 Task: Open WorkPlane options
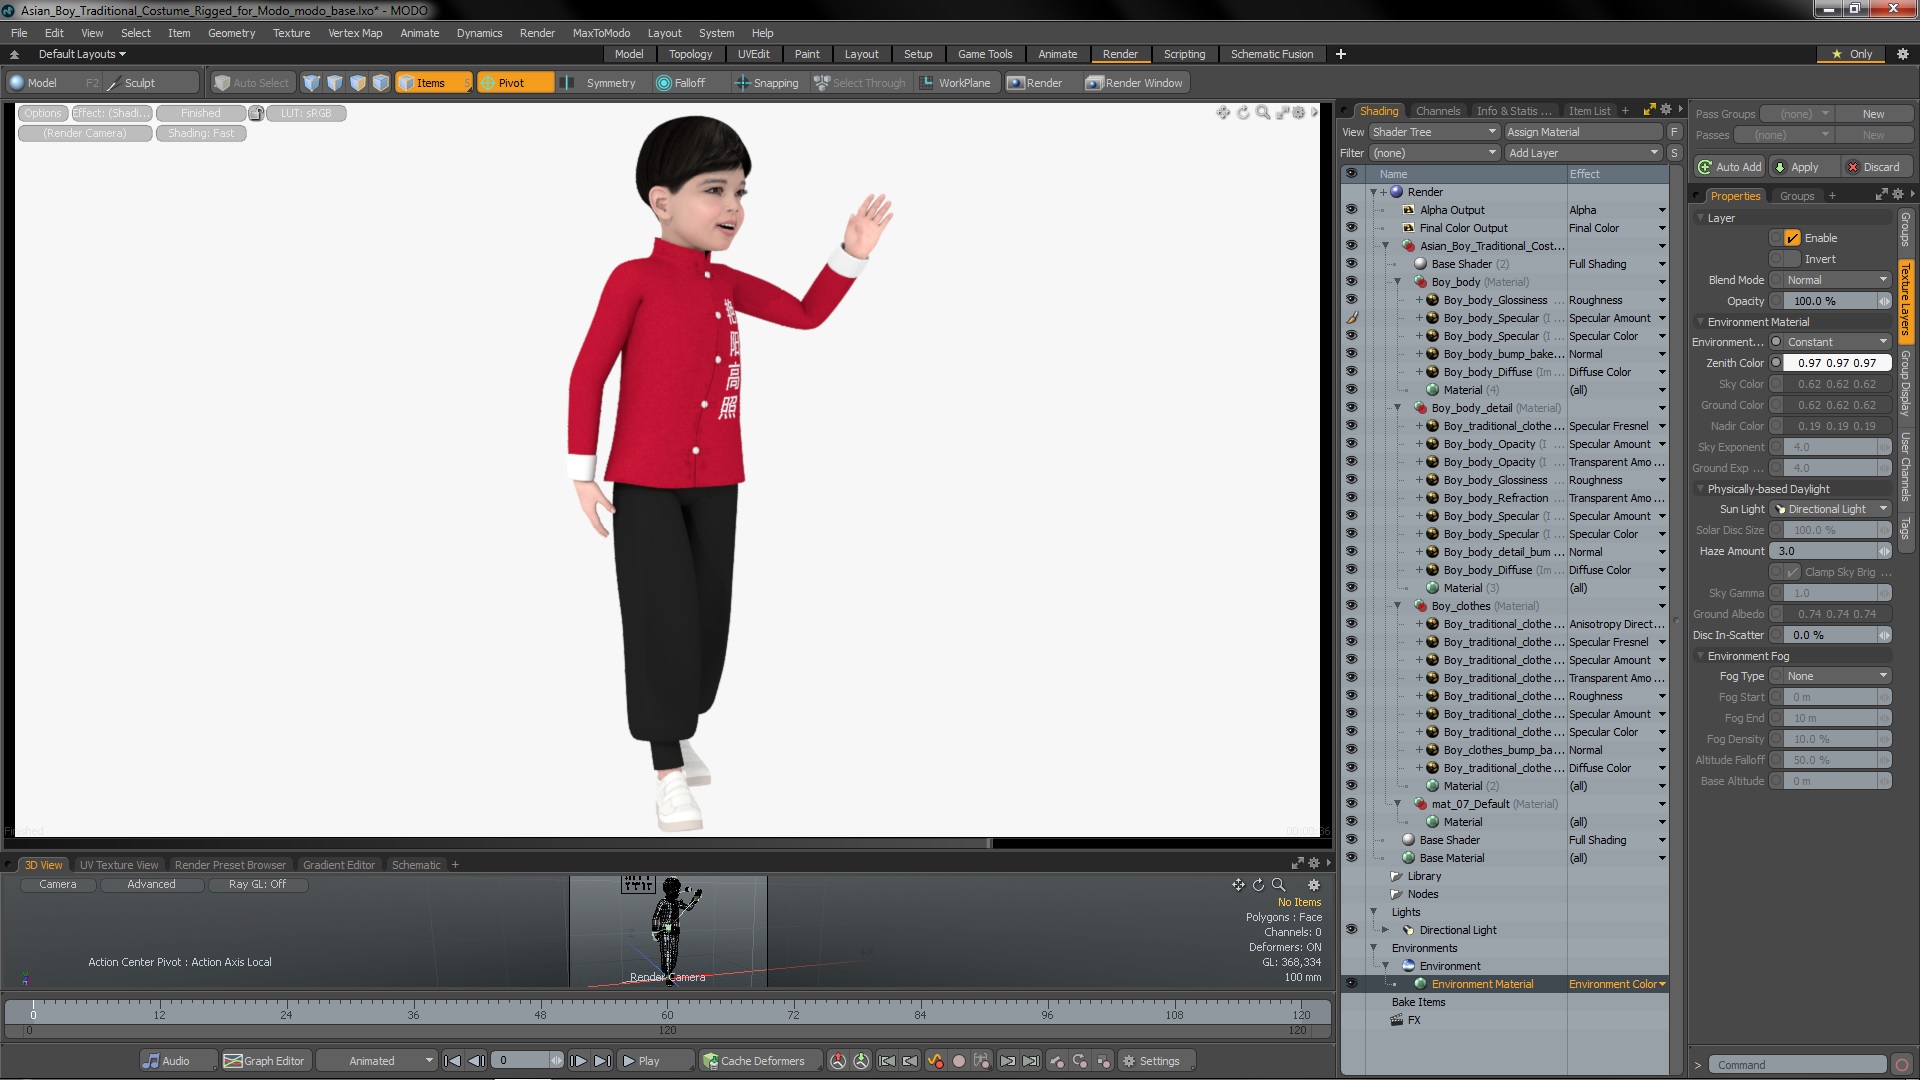tap(955, 83)
